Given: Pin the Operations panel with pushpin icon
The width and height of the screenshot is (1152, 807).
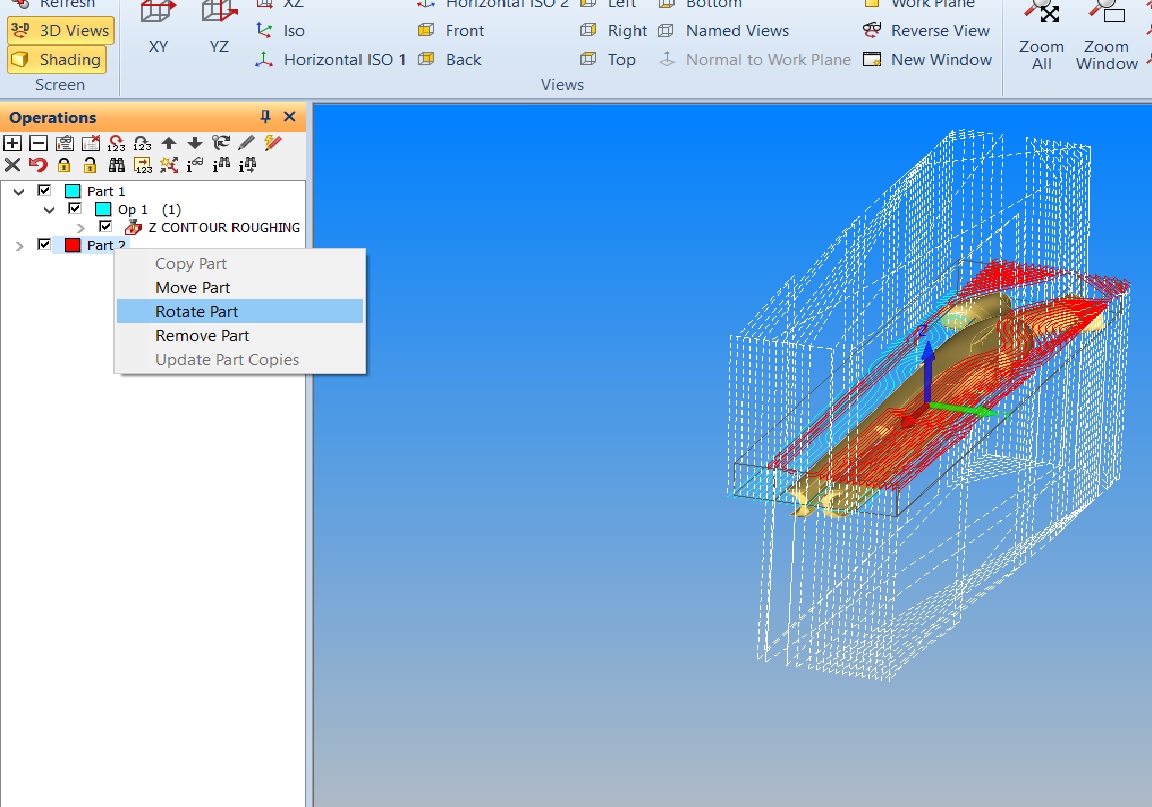Looking at the screenshot, I should [x=265, y=117].
